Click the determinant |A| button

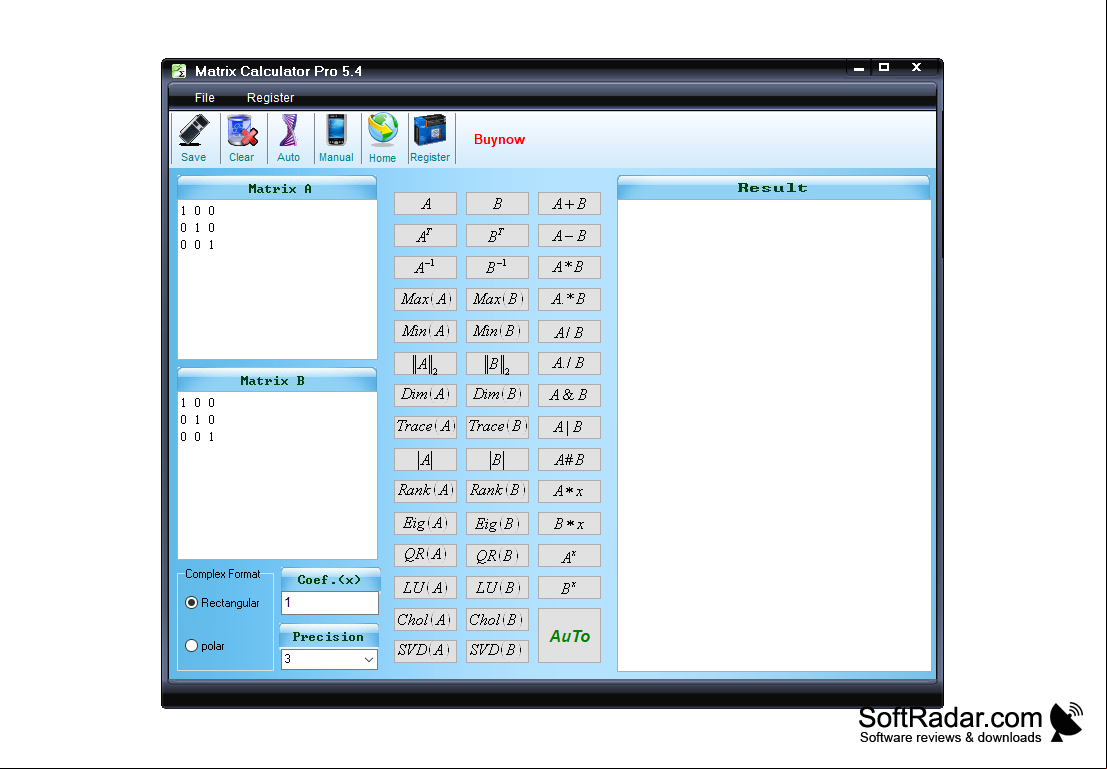(425, 459)
